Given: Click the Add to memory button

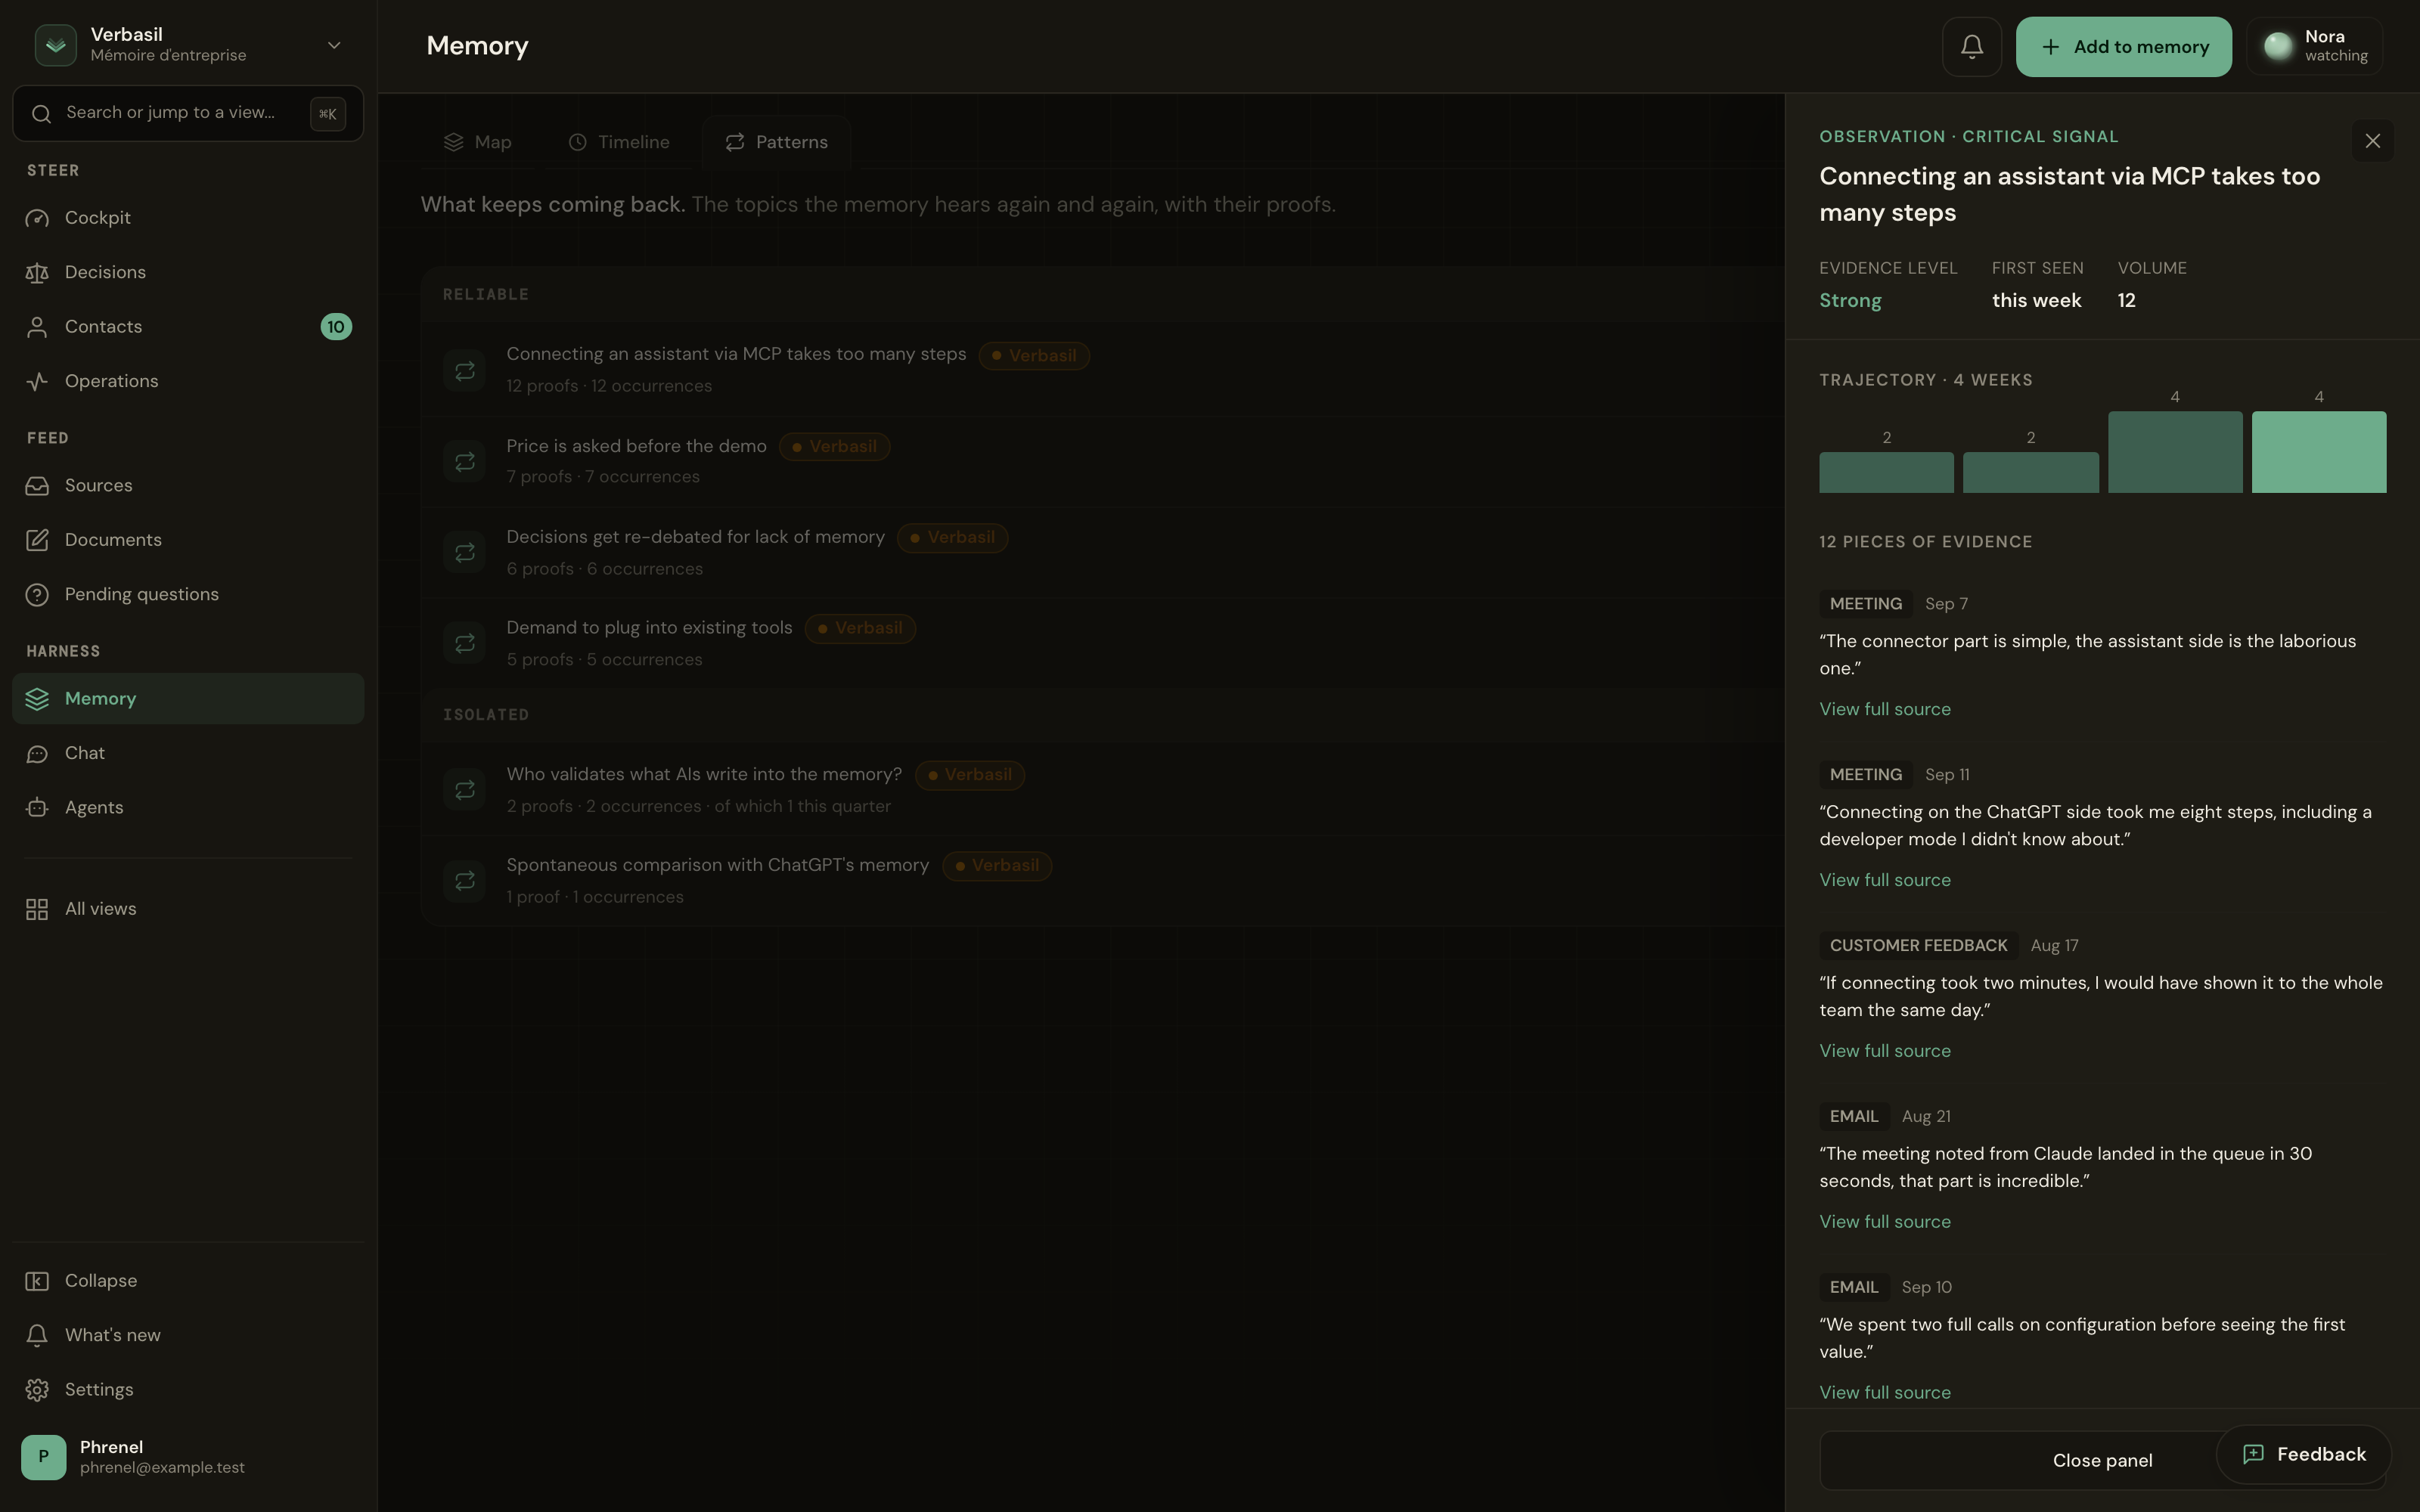Looking at the screenshot, I should [2123, 47].
